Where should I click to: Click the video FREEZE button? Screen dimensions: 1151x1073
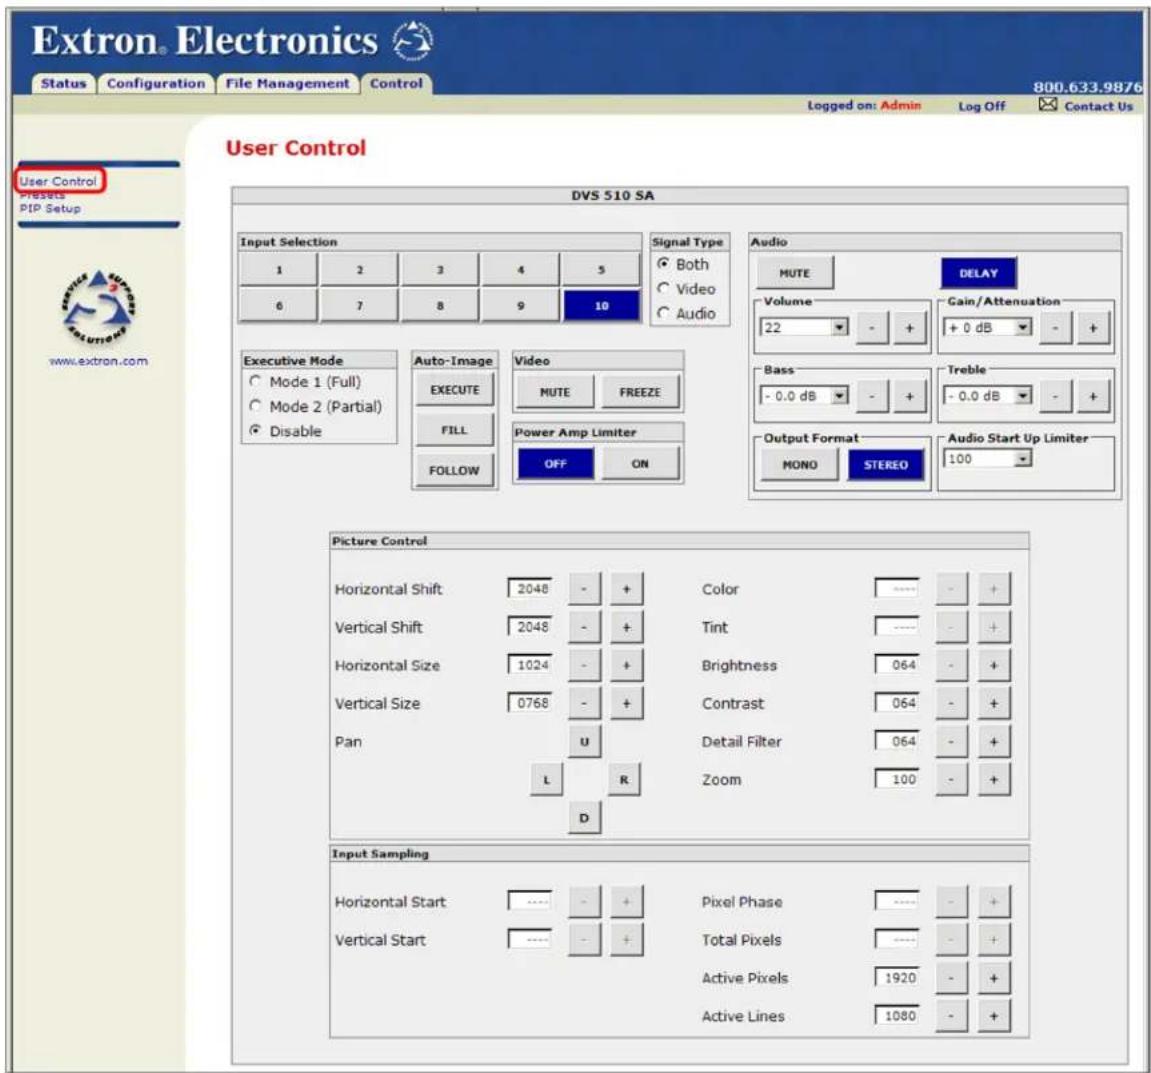click(x=640, y=392)
